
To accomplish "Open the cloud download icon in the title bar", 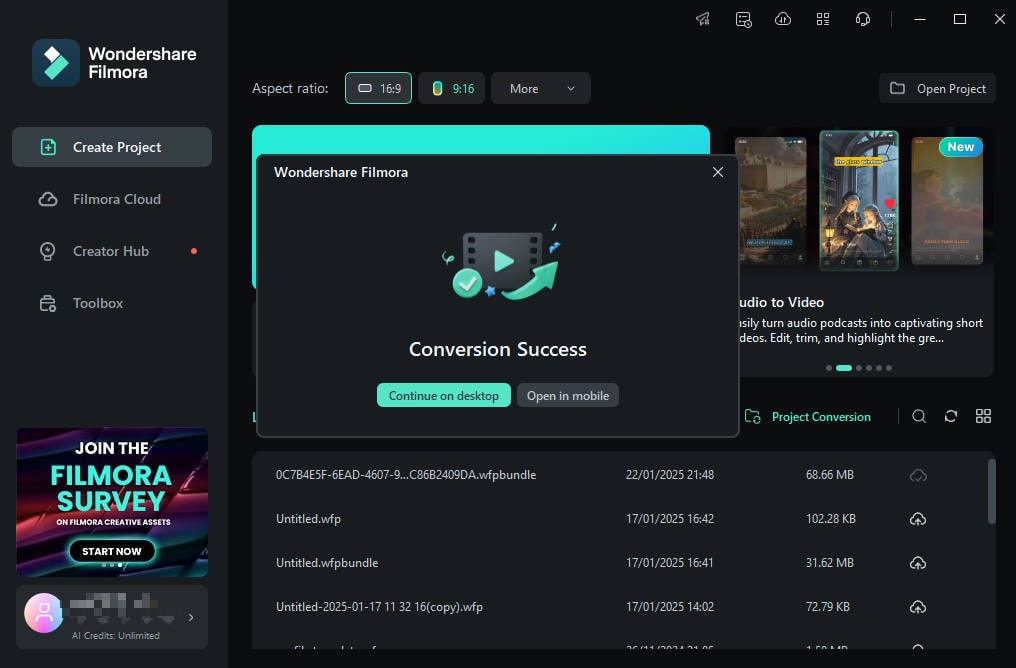I will coord(783,19).
